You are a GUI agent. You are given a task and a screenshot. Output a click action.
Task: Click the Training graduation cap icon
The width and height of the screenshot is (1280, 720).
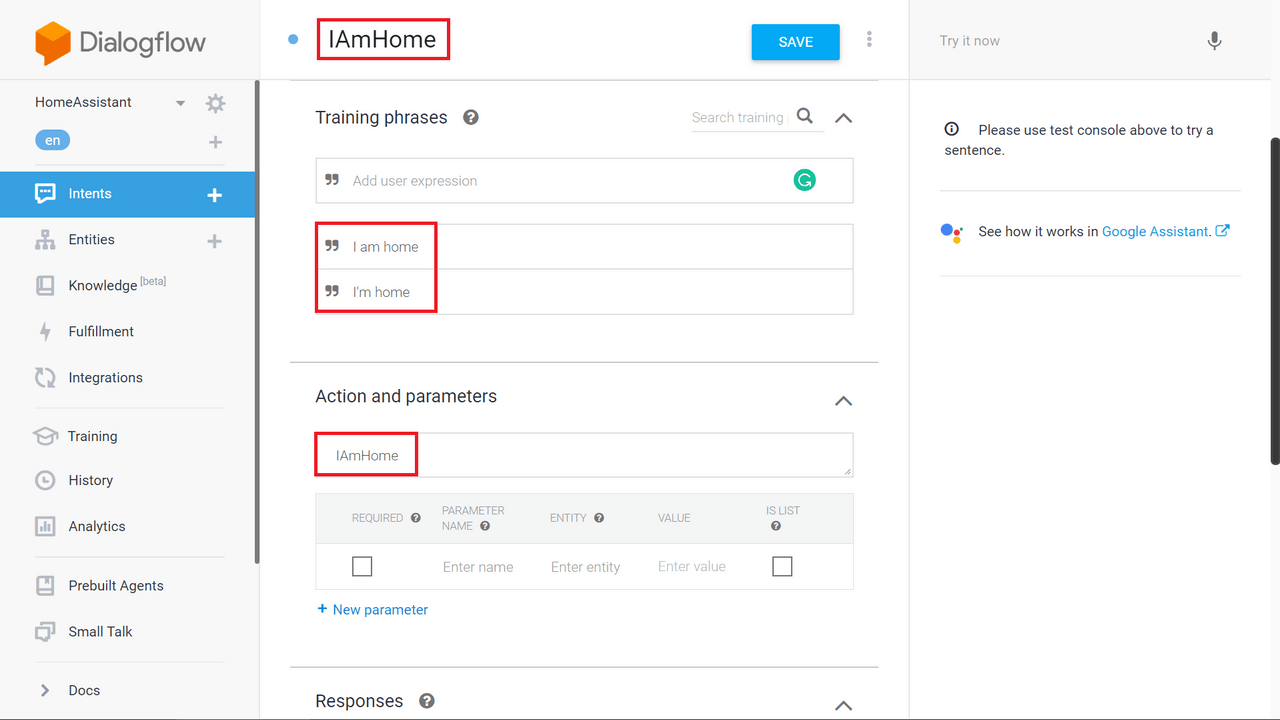45,436
